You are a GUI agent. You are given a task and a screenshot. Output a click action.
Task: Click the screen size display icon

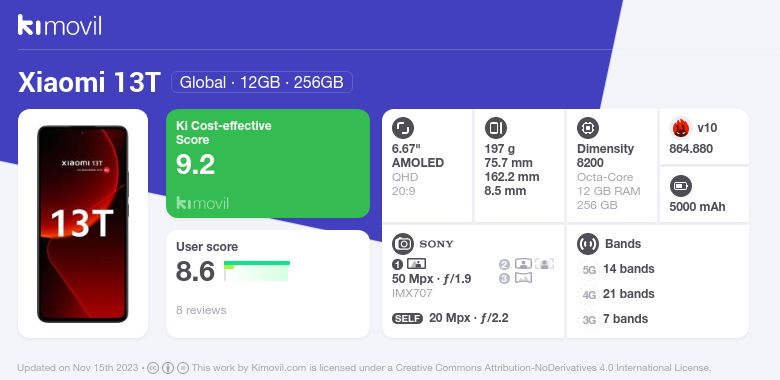403,128
